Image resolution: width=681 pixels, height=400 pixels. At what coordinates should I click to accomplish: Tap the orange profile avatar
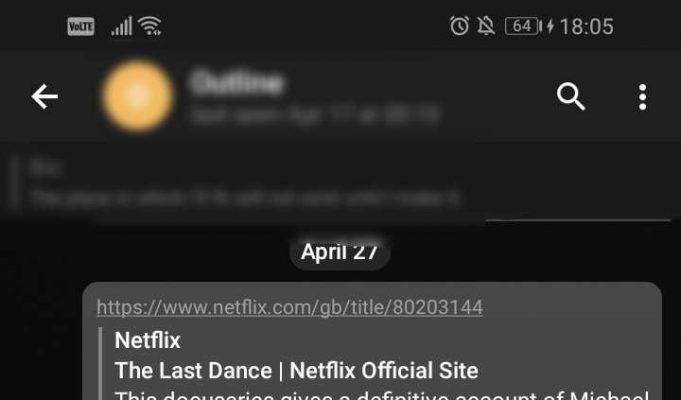click(138, 96)
